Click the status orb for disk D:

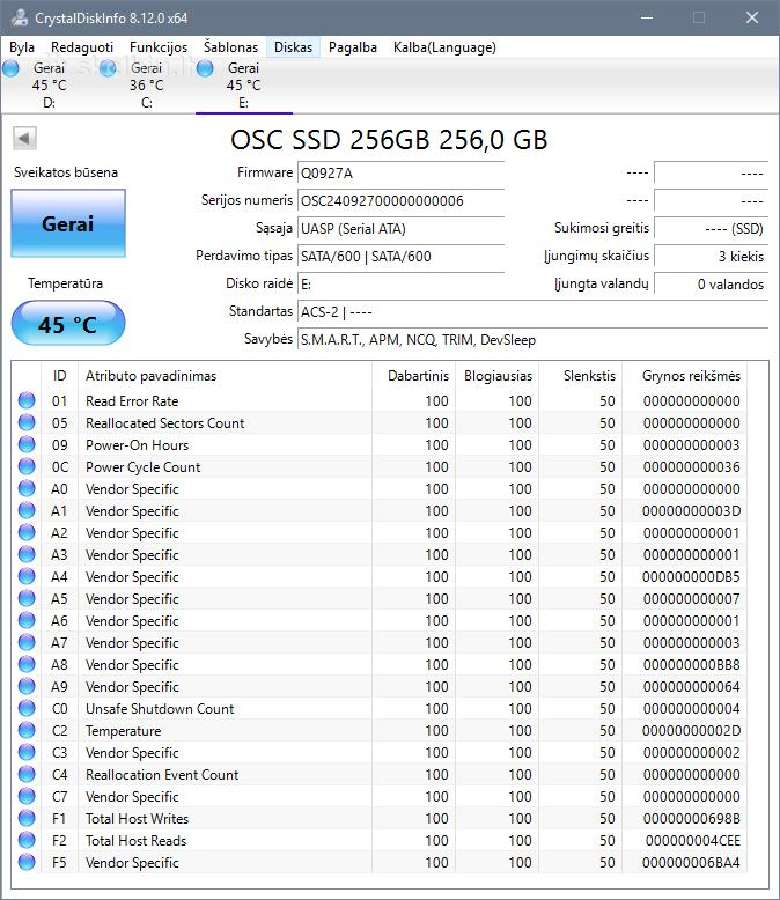point(11,69)
